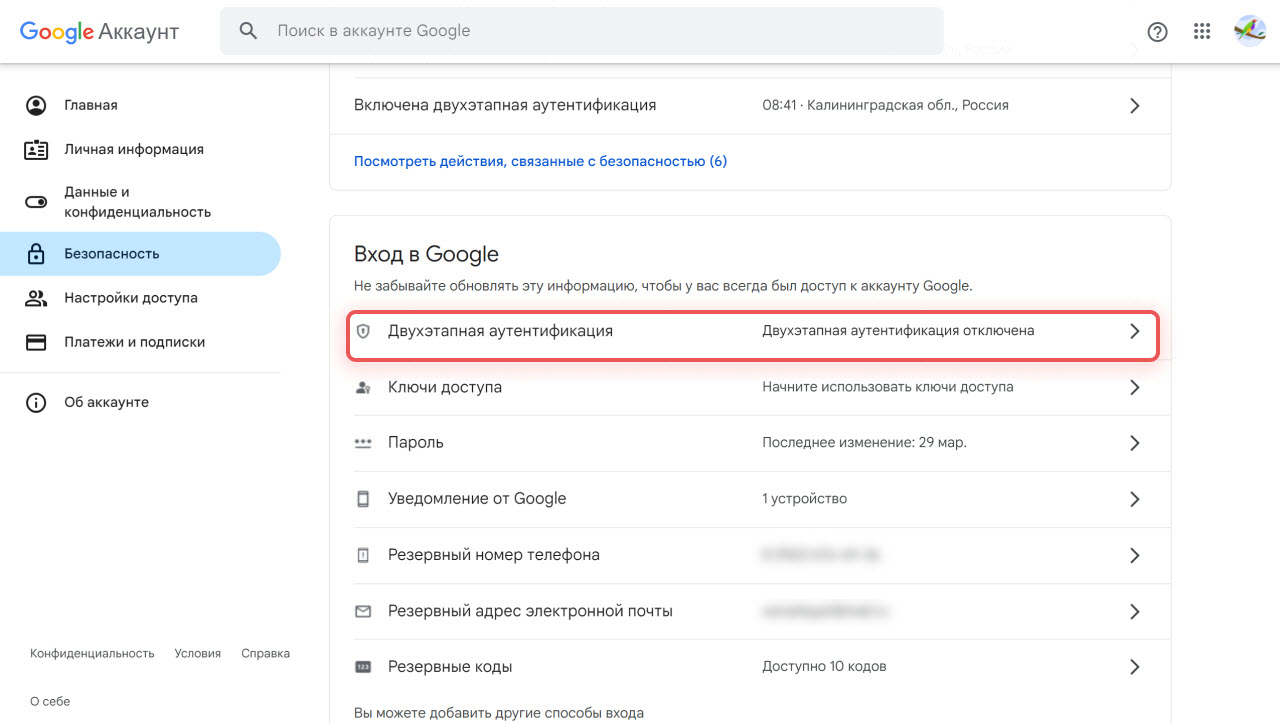This screenshot has width=1280, height=724.
Task: Click the Об аккаунте info icon
Action: (x=36, y=402)
